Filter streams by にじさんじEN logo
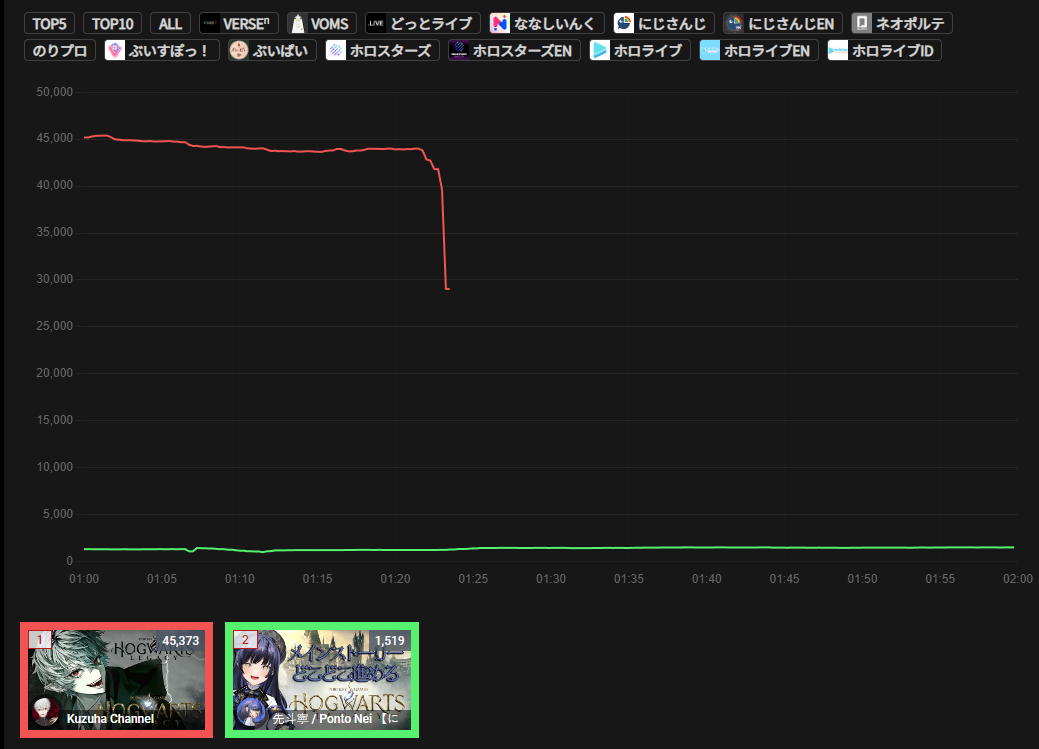 coord(783,24)
